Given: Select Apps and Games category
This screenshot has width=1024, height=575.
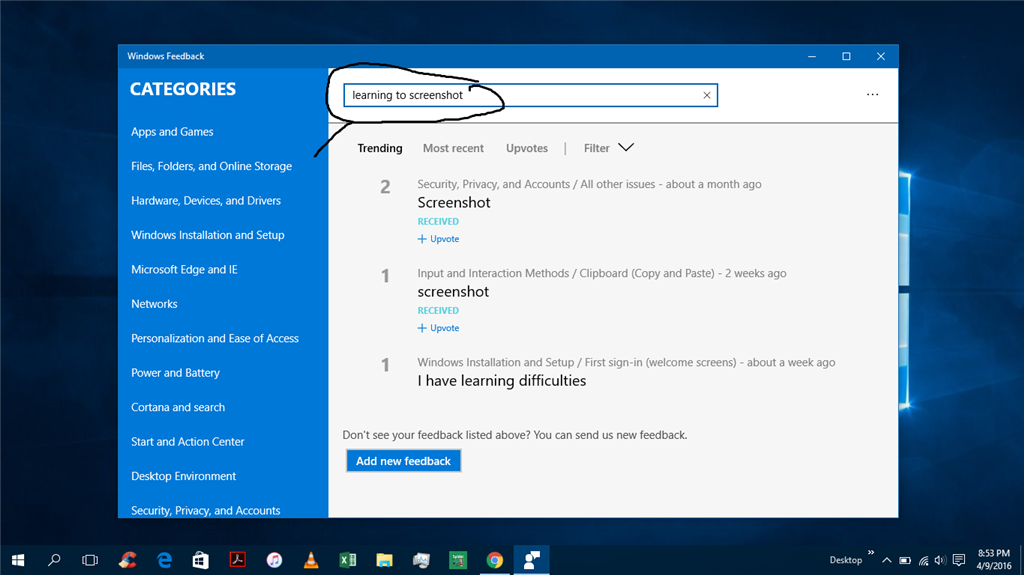Looking at the screenshot, I should click(172, 132).
